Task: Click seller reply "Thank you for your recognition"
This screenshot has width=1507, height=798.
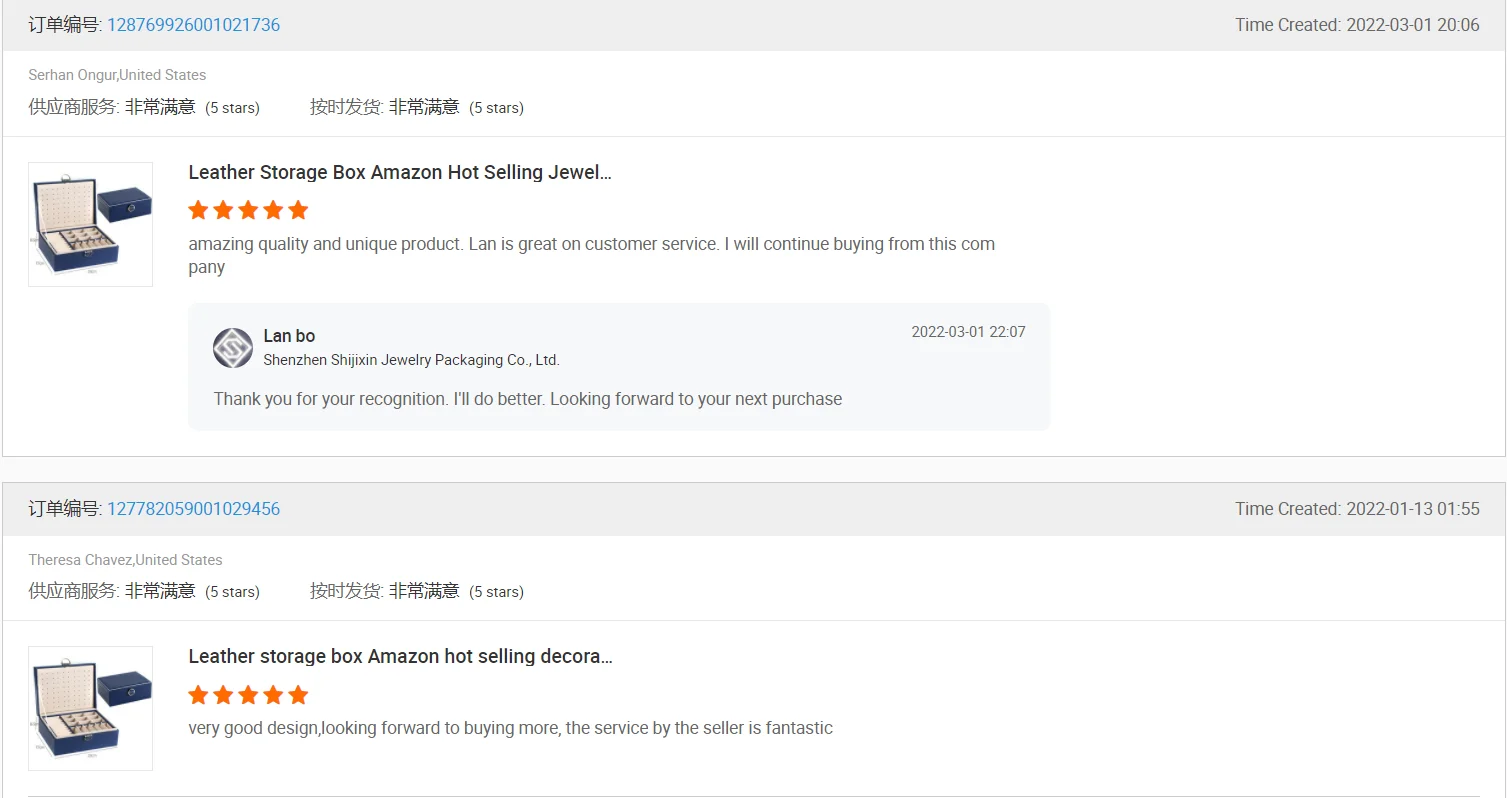Action: [x=527, y=399]
